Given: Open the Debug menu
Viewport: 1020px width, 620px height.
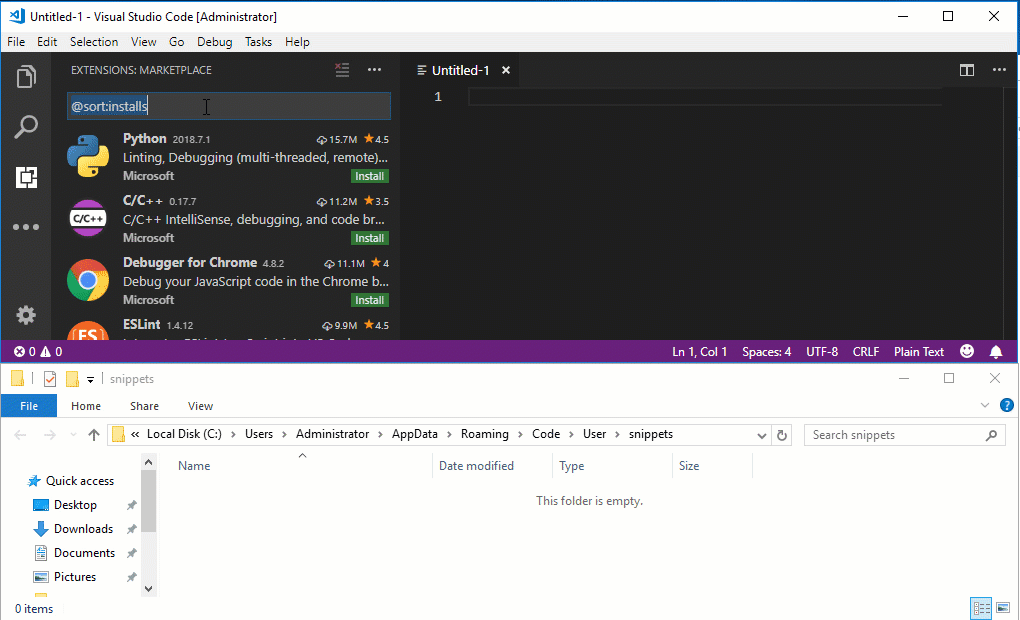Looking at the screenshot, I should tap(214, 42).
